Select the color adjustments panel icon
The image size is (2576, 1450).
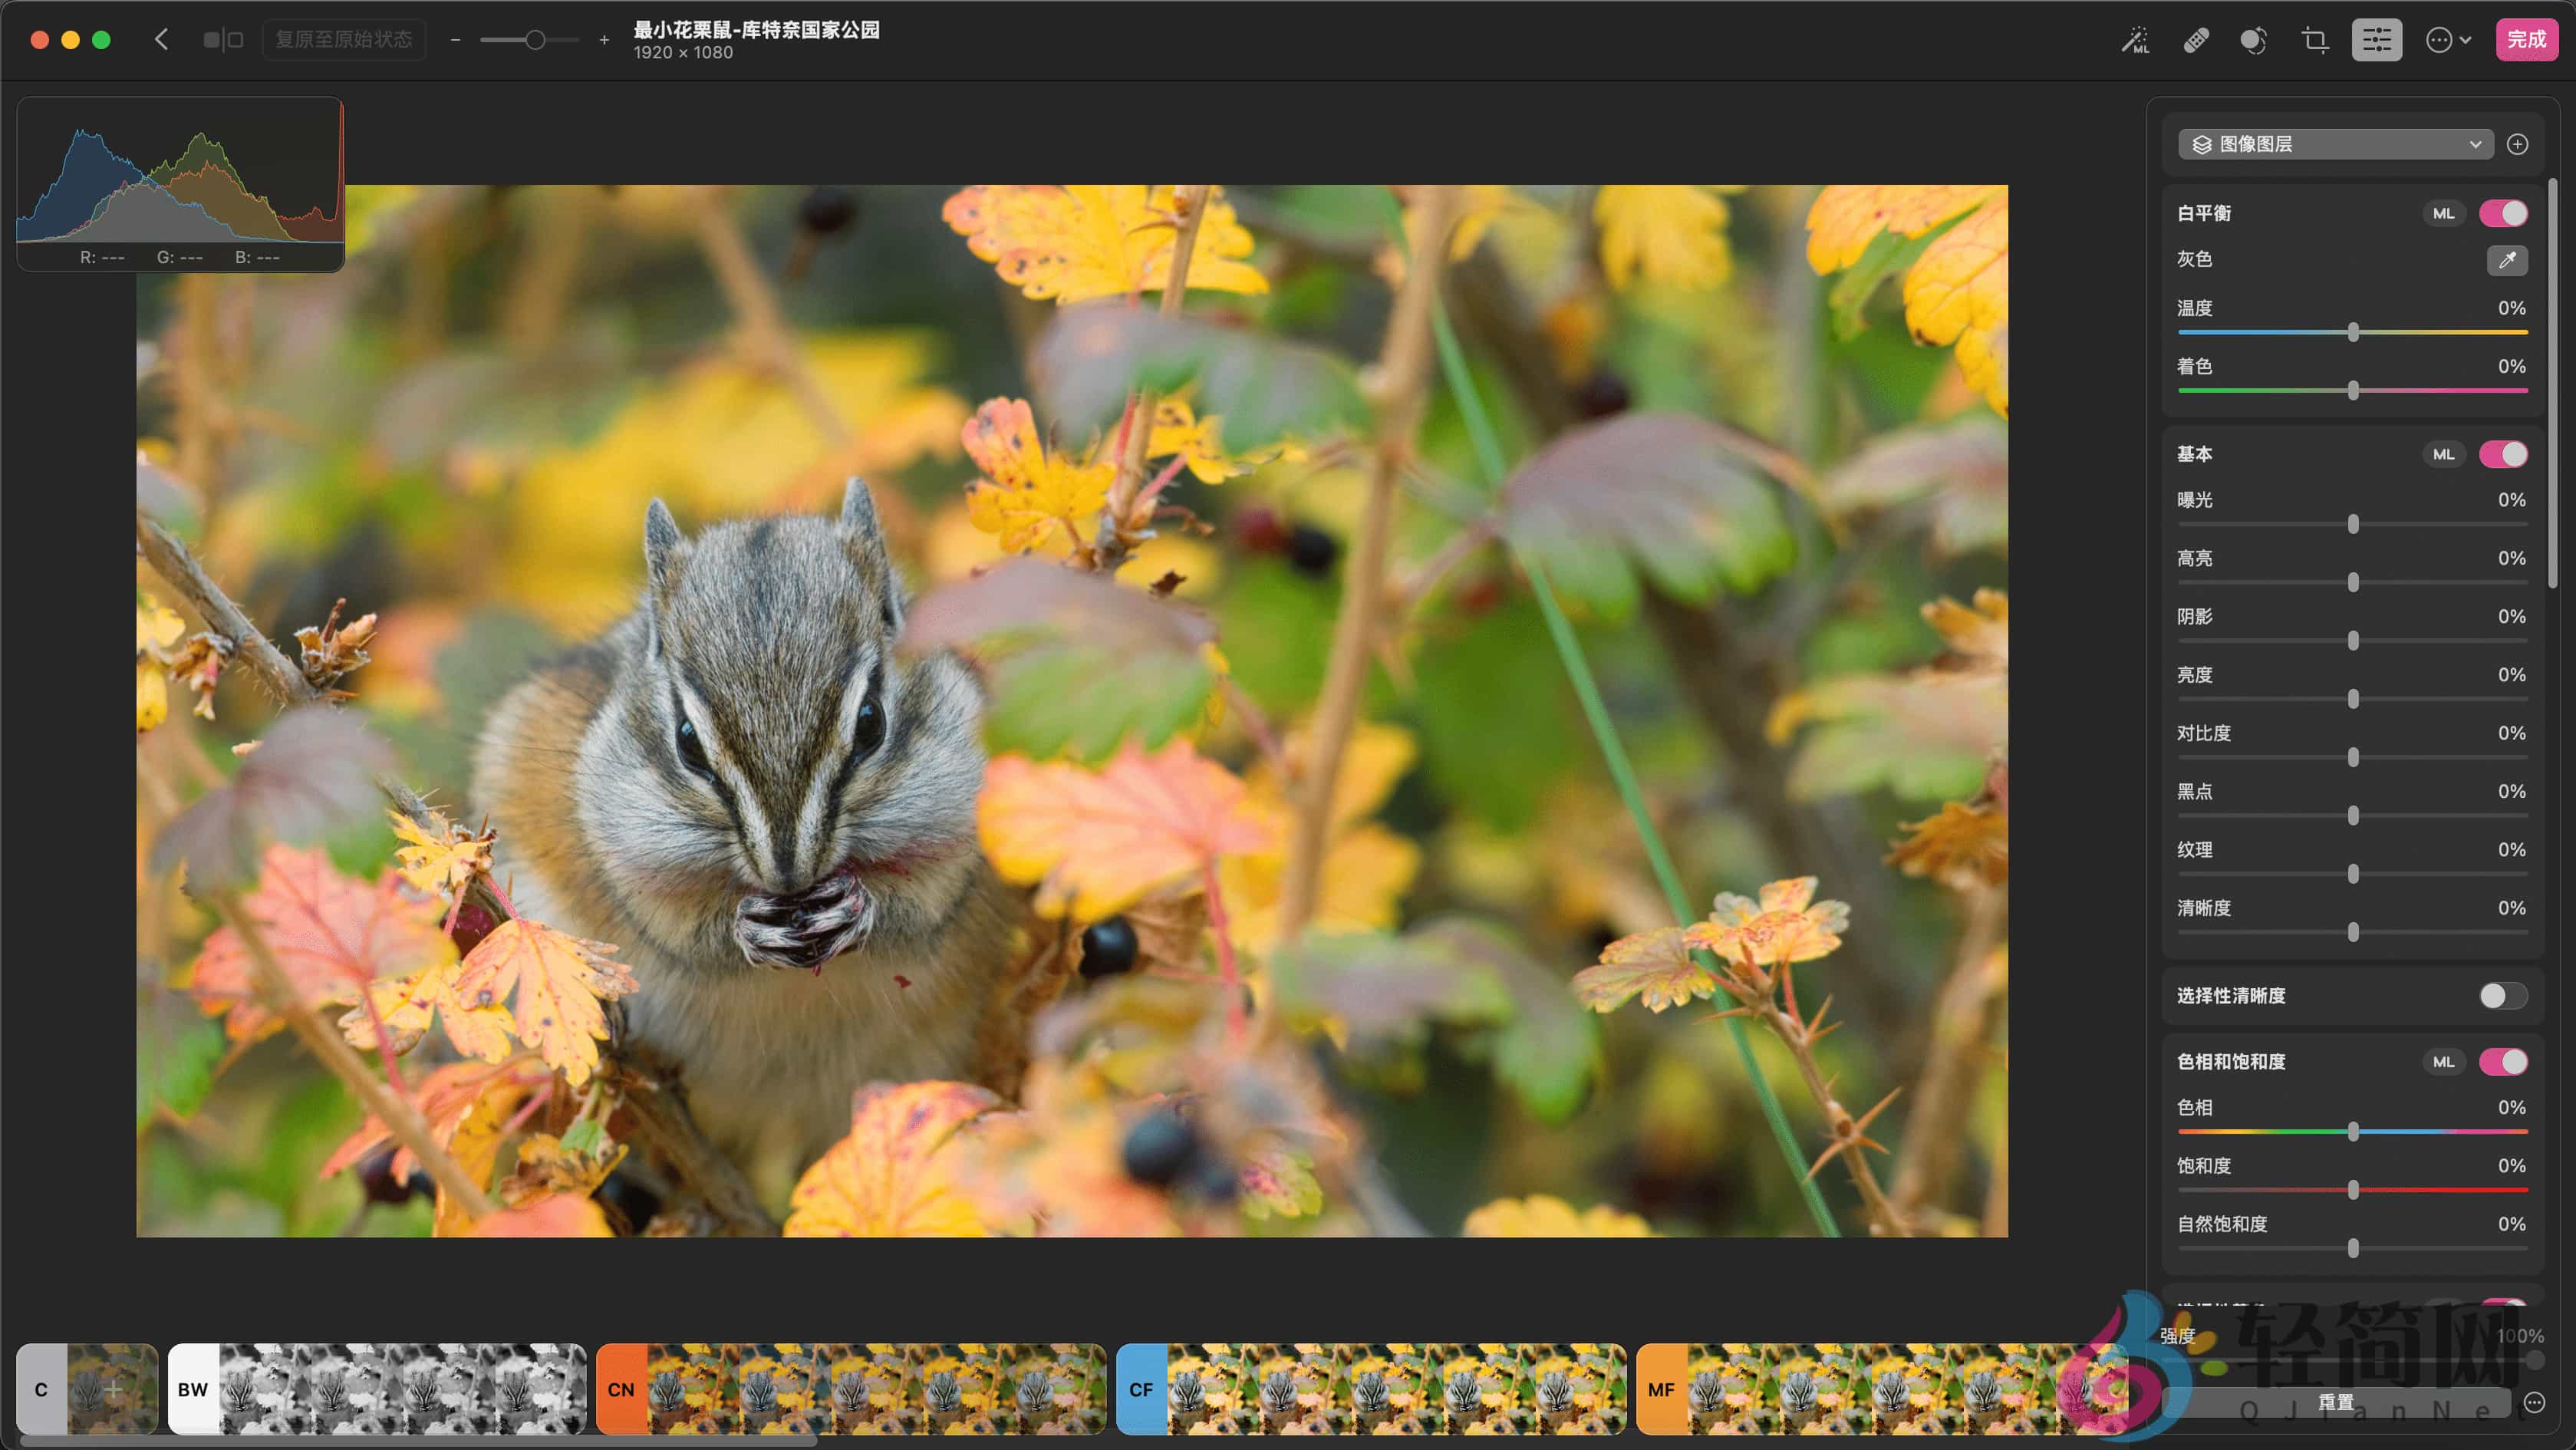coord(2376,40)
